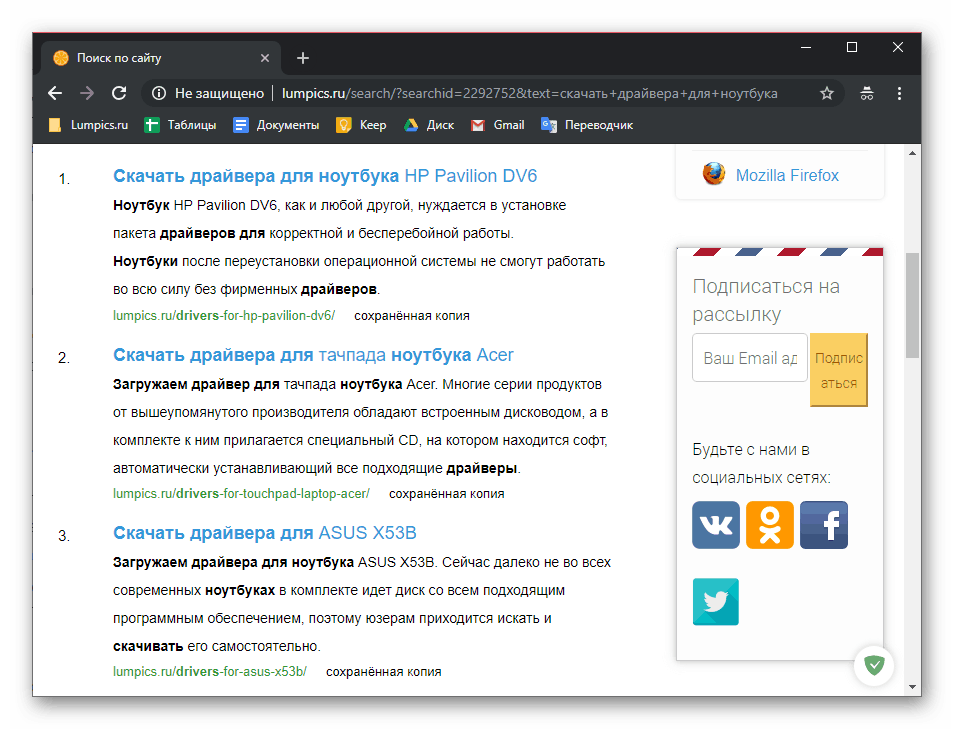This screenshot has height=729, width=954.
Task: Open the Документы bookmark
Action: 276,125
